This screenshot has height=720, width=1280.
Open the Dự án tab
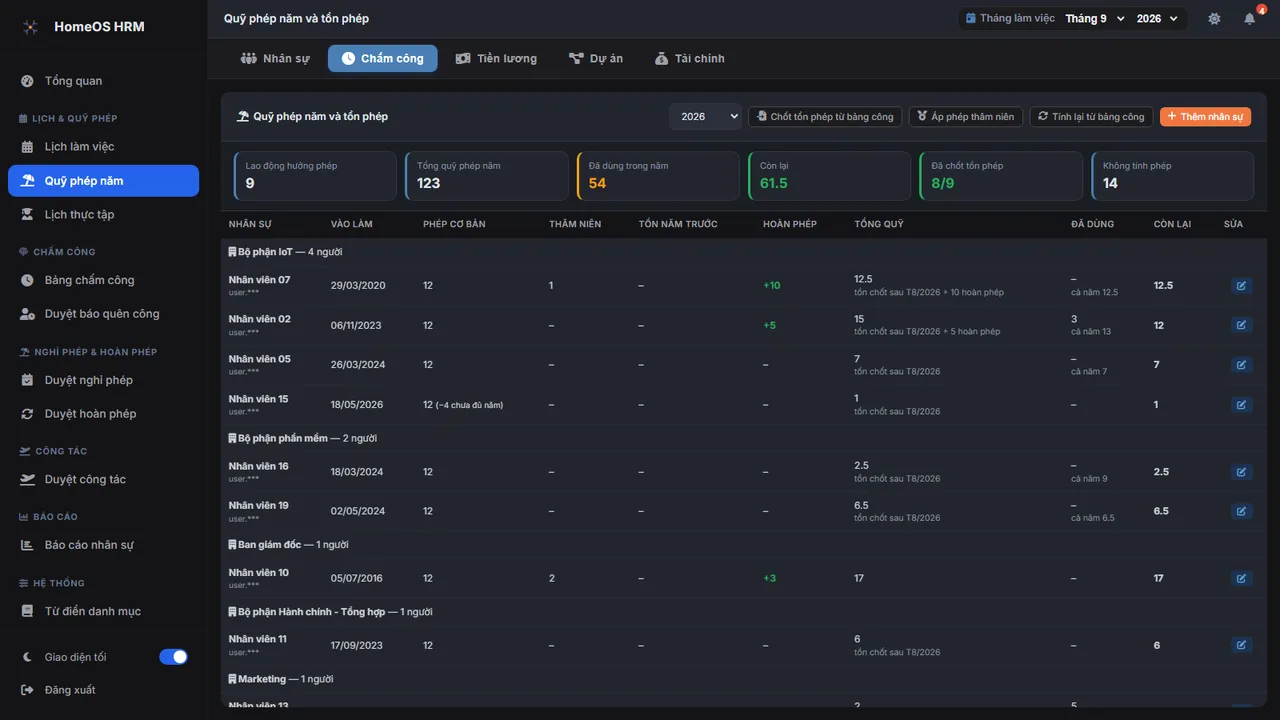pyautogui.click(x=596, y=59)
